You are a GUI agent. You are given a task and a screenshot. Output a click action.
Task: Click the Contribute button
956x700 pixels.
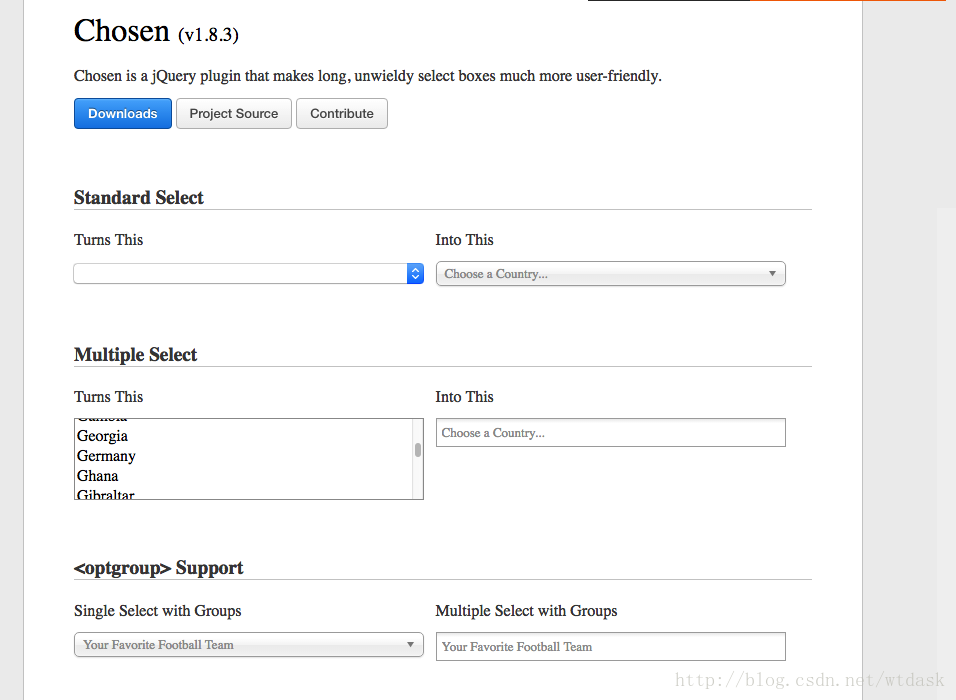(341, 113)
